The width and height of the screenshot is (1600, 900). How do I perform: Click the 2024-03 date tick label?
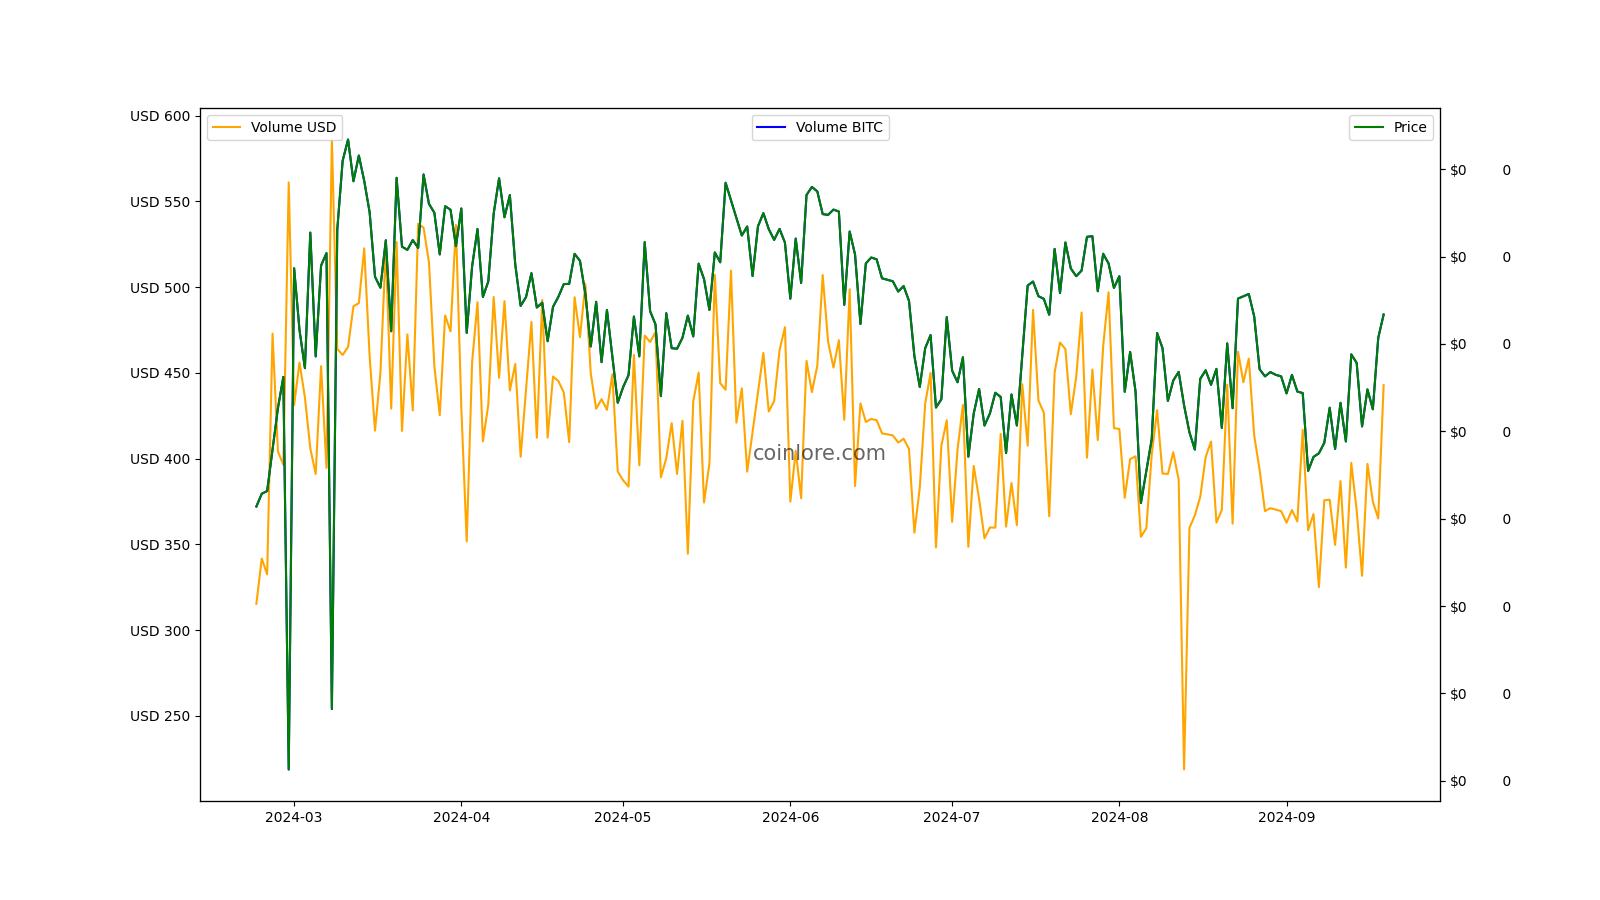[293, 817]
